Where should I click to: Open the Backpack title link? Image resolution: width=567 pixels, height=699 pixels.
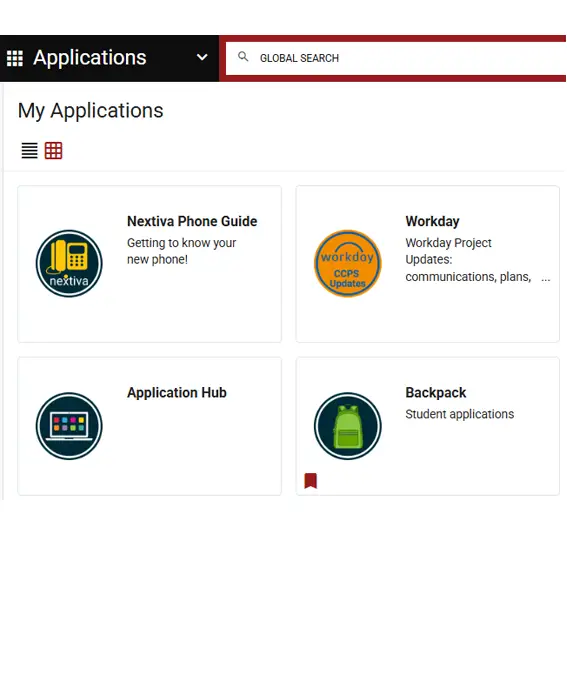click(436, 393)
